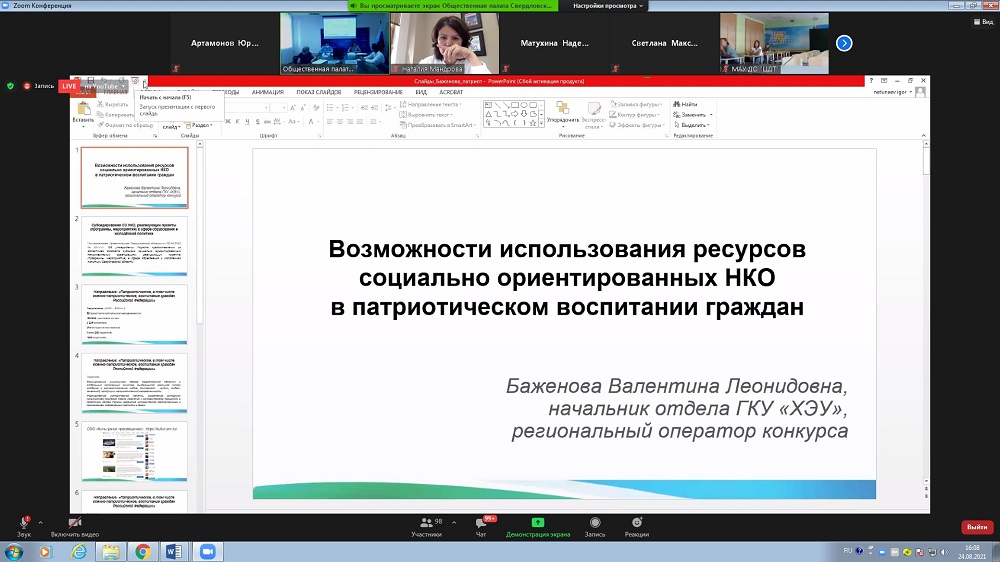
Task: Decrease font size with smaller A icon
Action: tap(303, 108)
